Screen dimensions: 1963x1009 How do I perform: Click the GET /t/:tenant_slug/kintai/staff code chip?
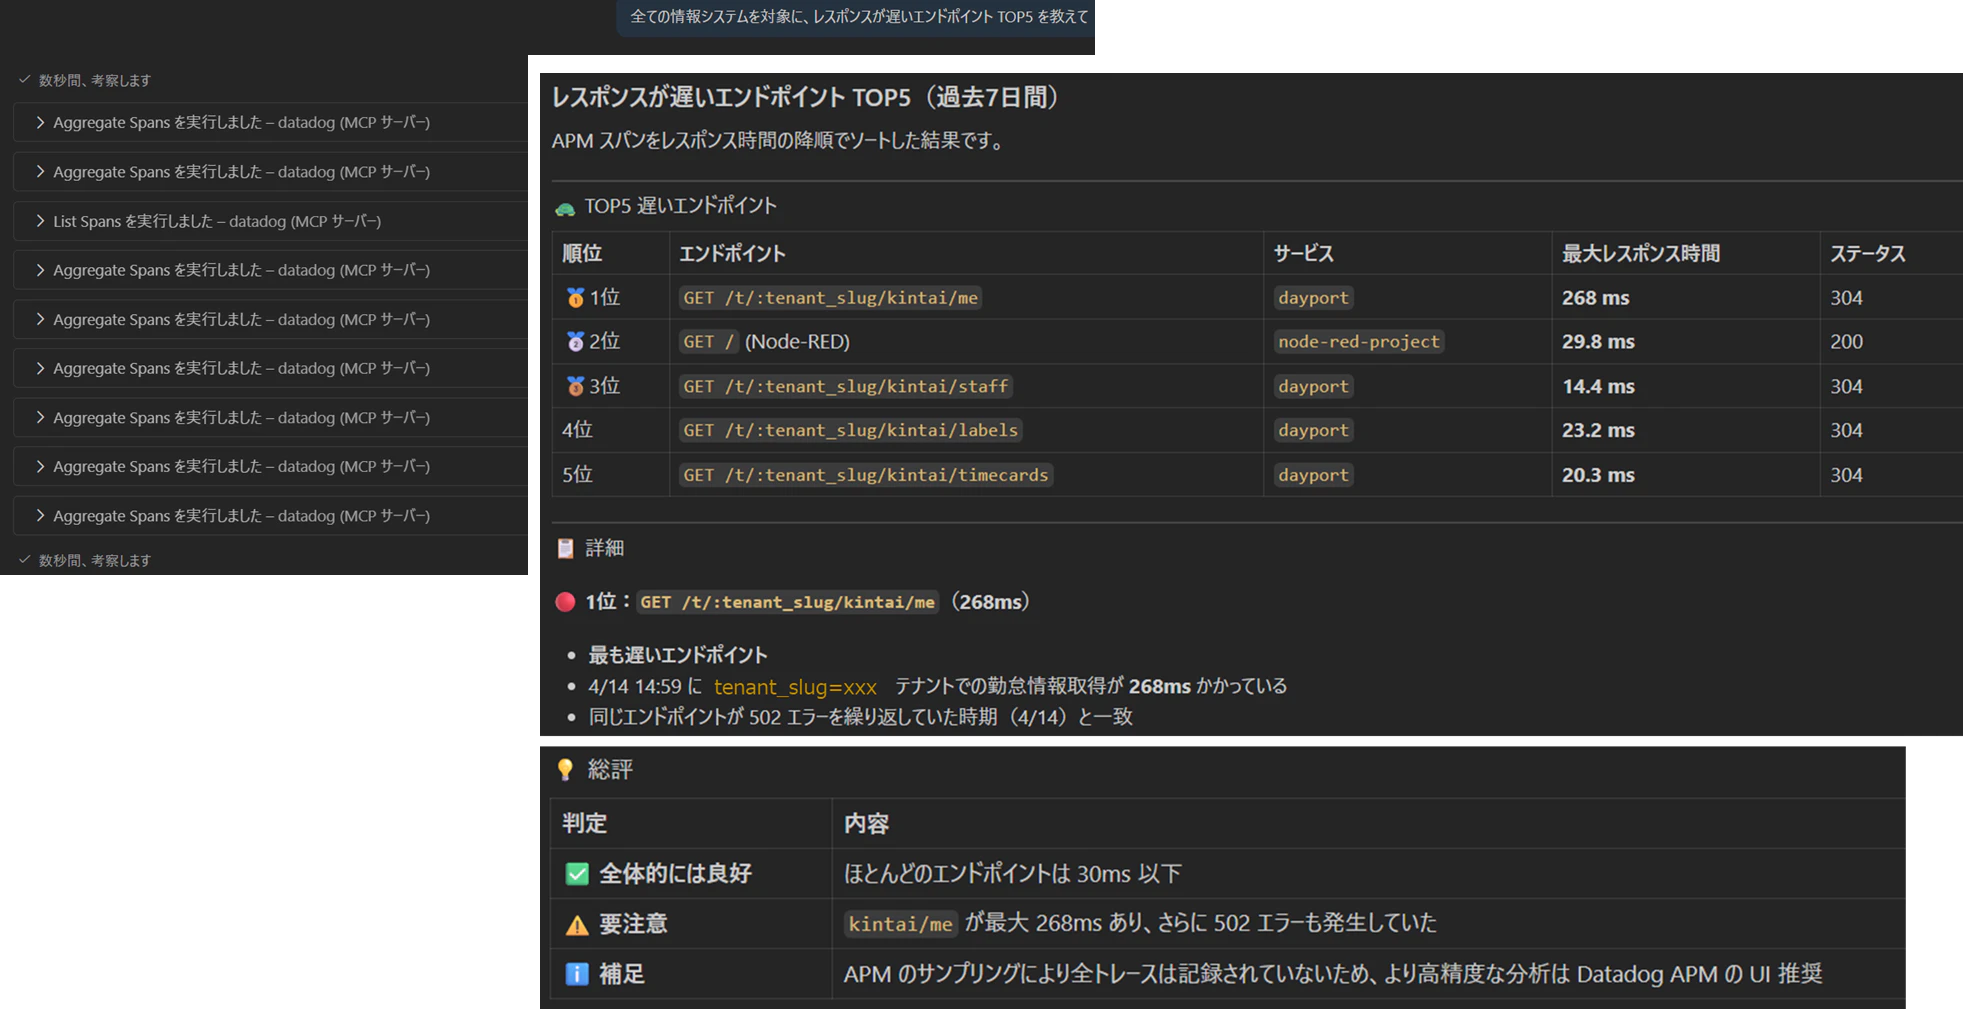click(845, 386)
